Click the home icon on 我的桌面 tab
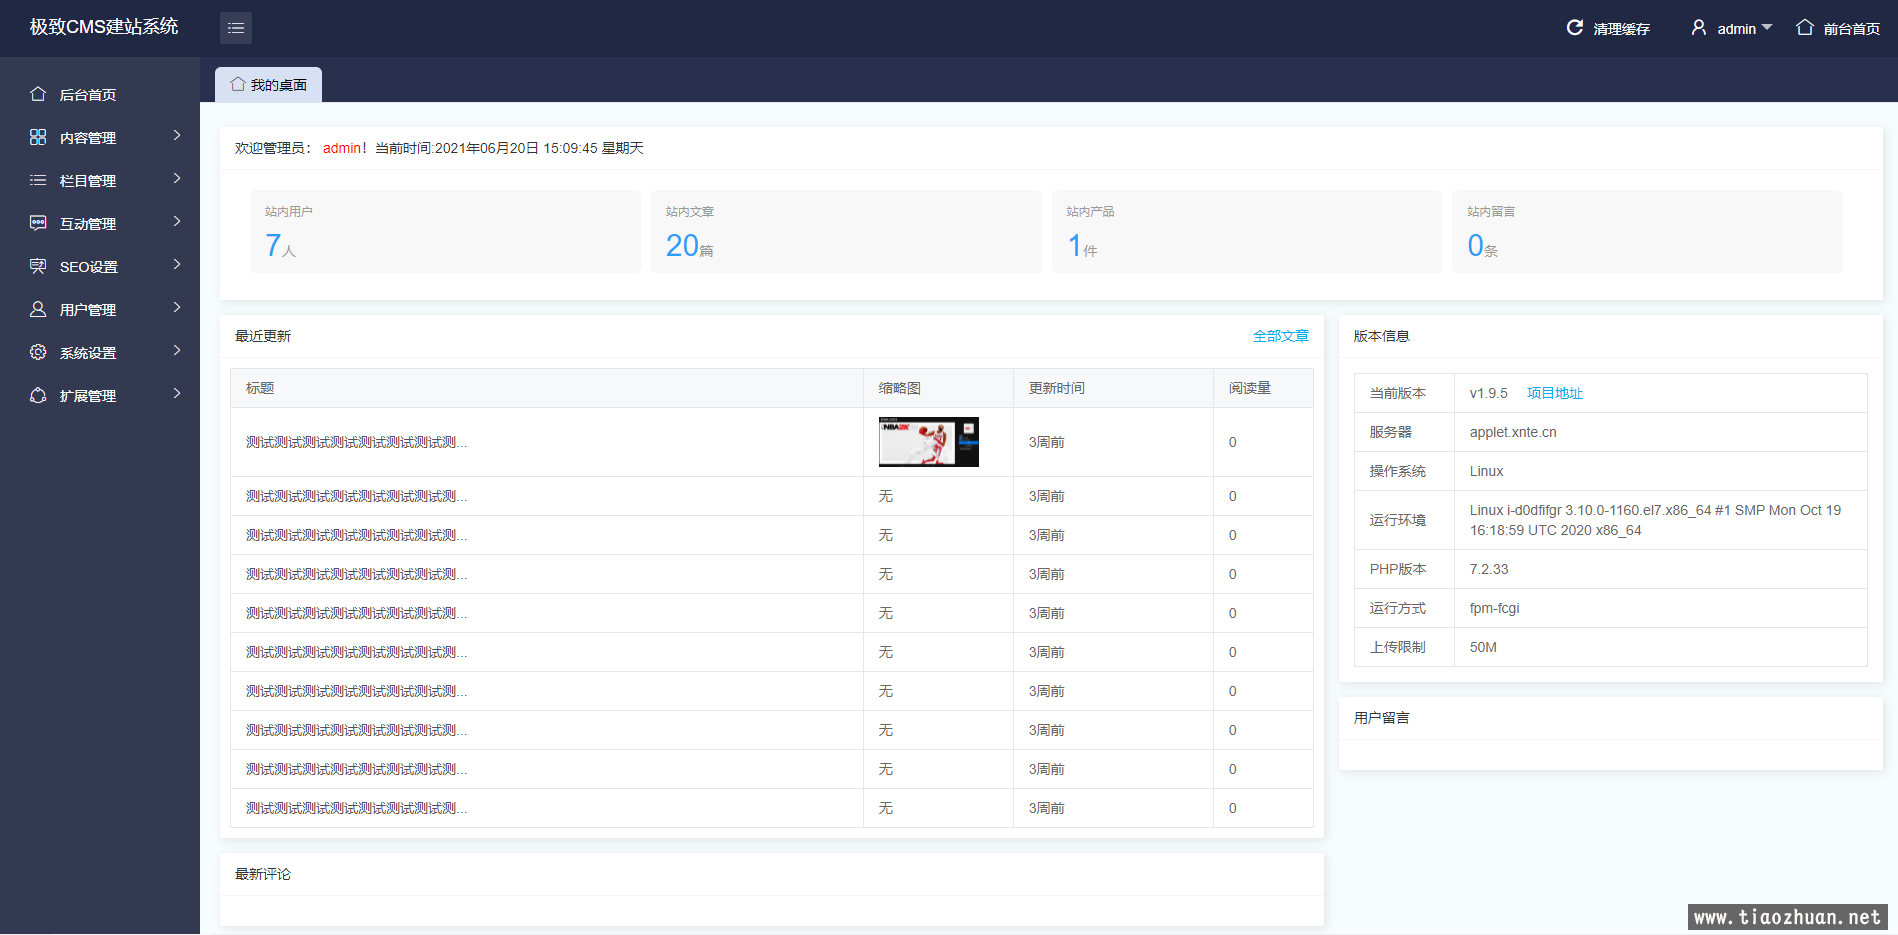1898x935 pixels. 238,84
